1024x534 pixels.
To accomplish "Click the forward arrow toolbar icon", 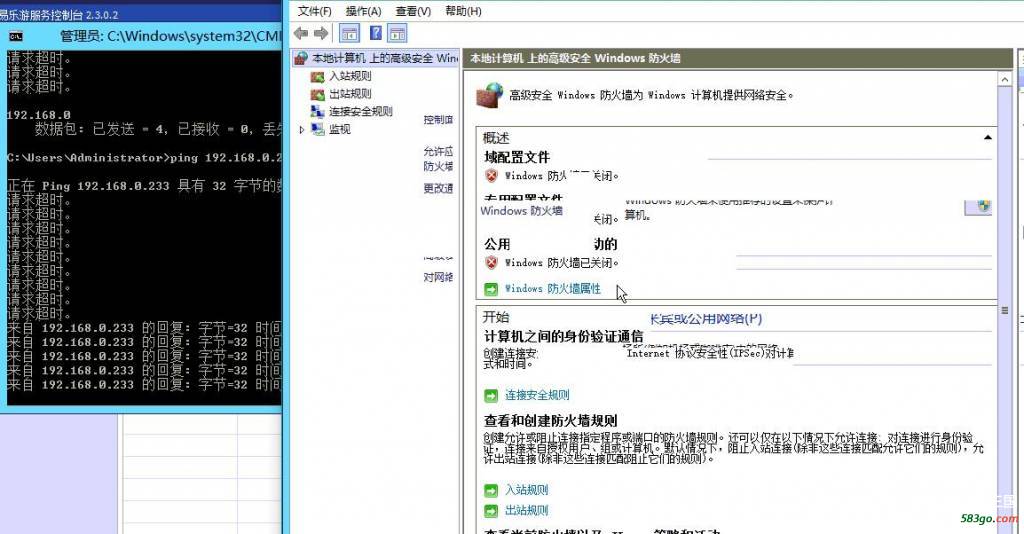I will point(321,33).
